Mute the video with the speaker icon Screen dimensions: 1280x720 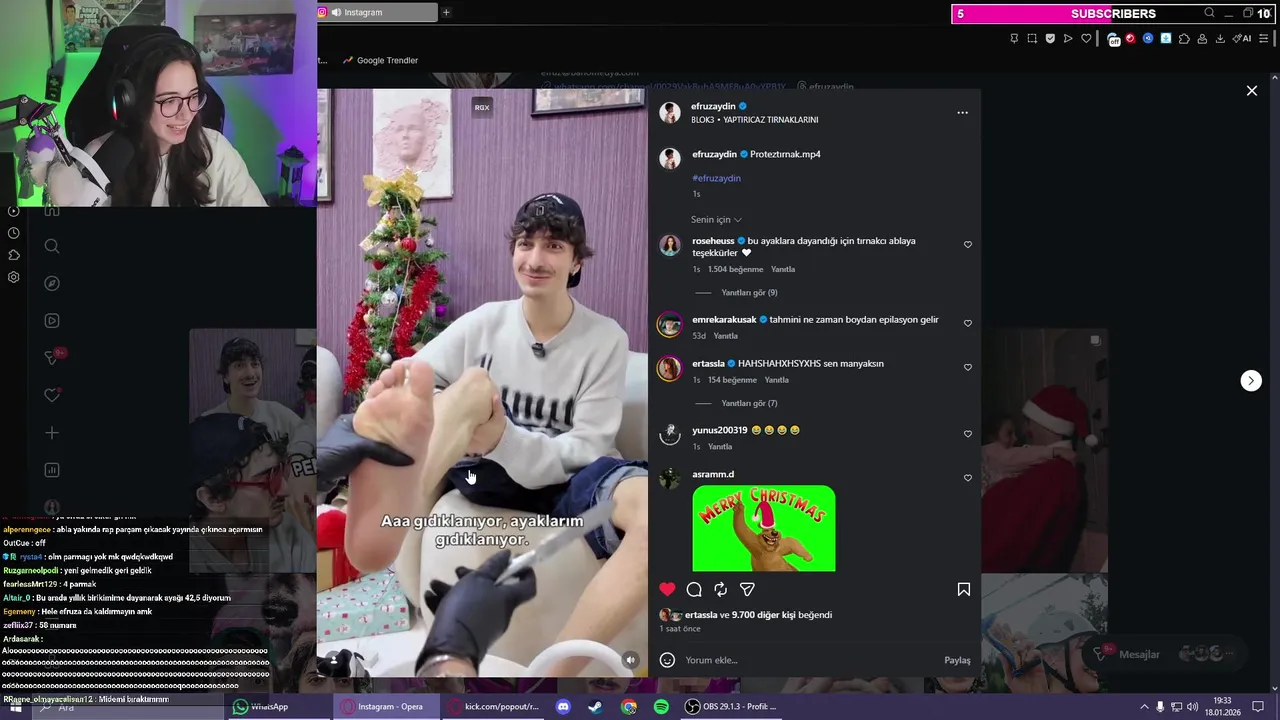(x=630, y=660)
